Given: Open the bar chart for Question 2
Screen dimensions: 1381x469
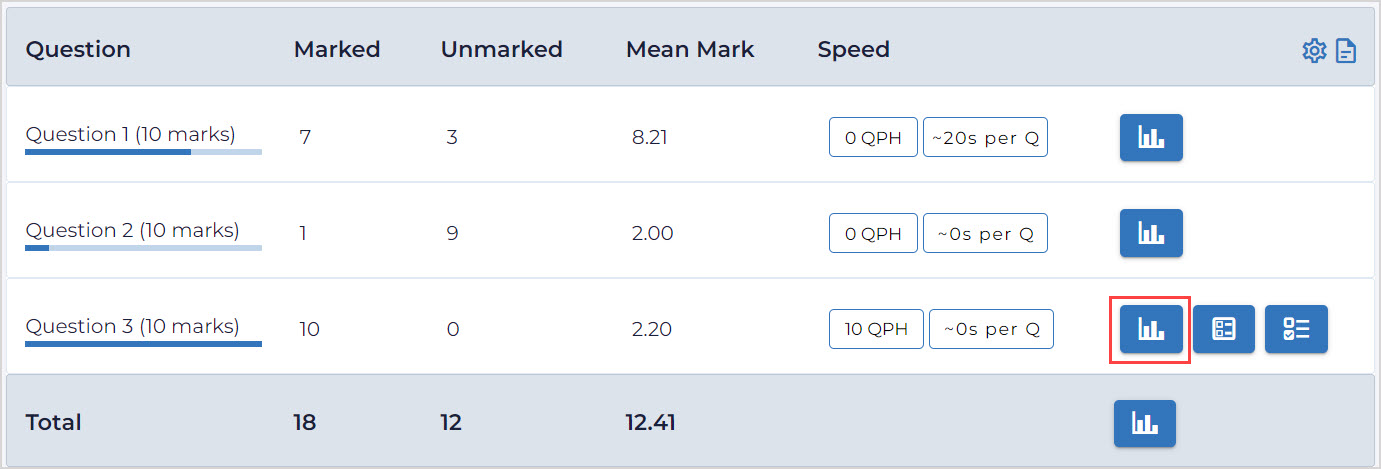Looking at the screenshot, I should tap(1151, 233).
